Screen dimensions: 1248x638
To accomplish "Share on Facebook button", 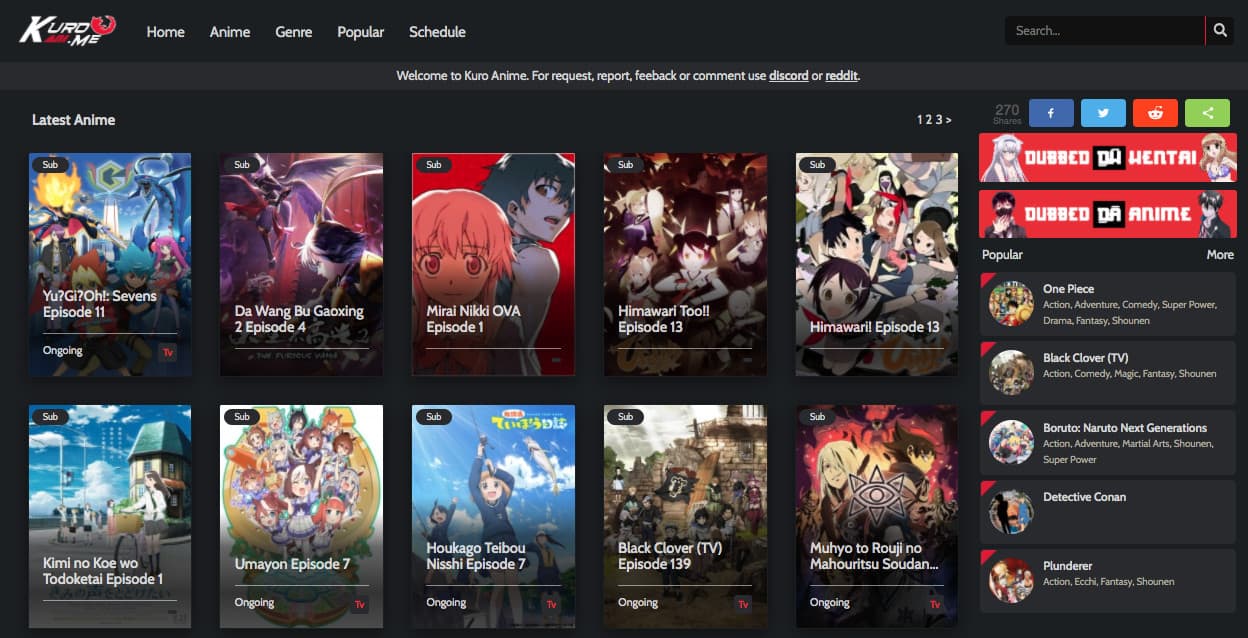I will click(1051, 113).
